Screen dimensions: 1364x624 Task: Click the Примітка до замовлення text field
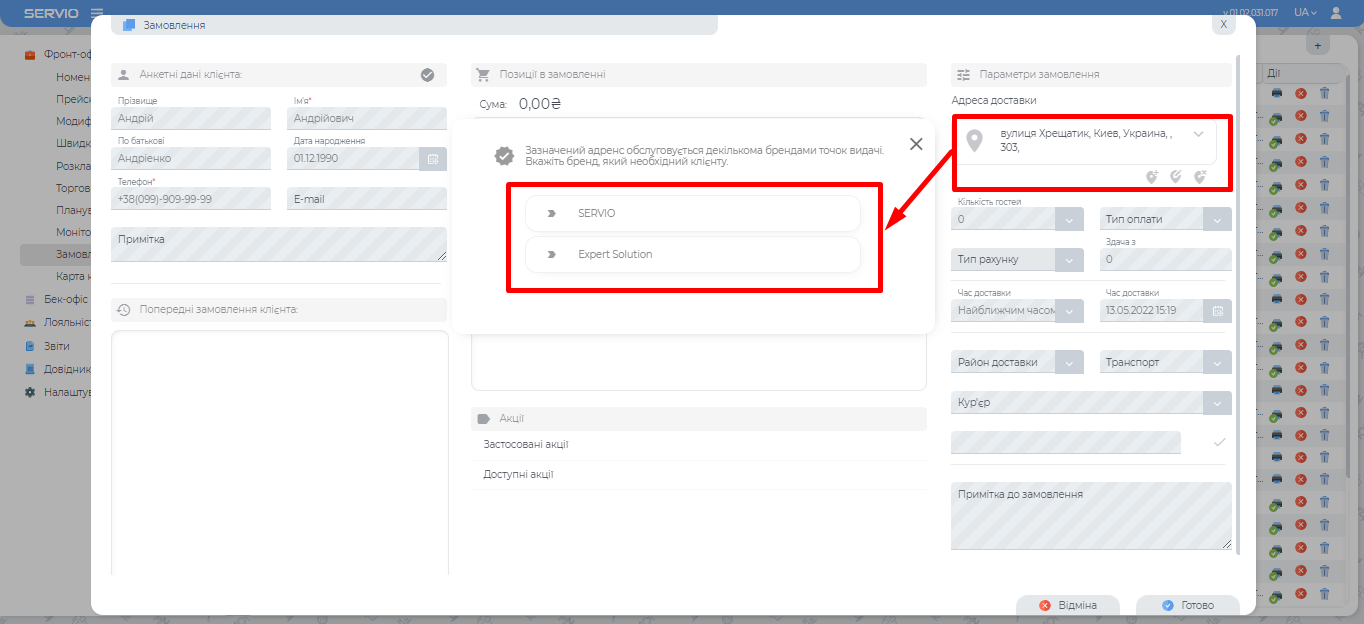1091,516
